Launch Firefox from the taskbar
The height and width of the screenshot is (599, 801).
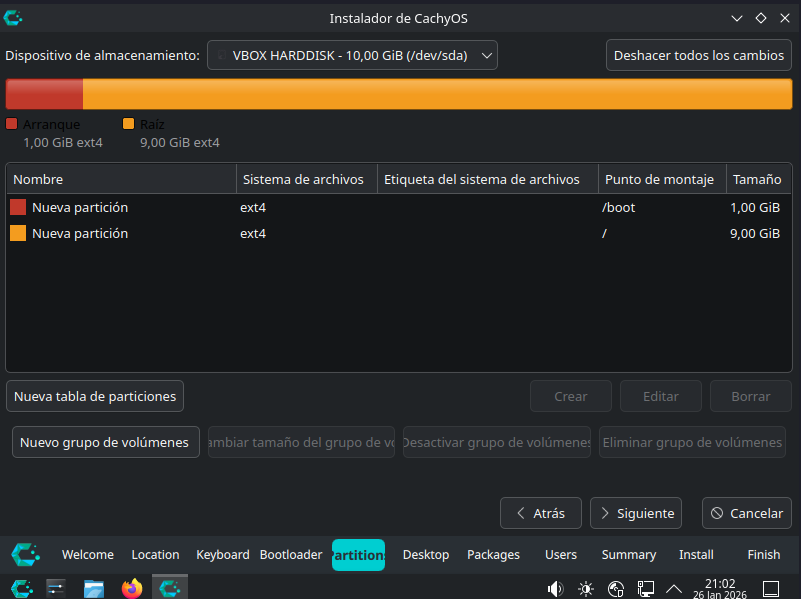pyautogui.click(x=132, y=588)
